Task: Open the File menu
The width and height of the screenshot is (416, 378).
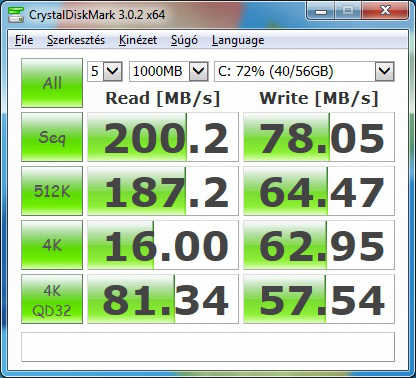Action: click(x=24, y=40)
